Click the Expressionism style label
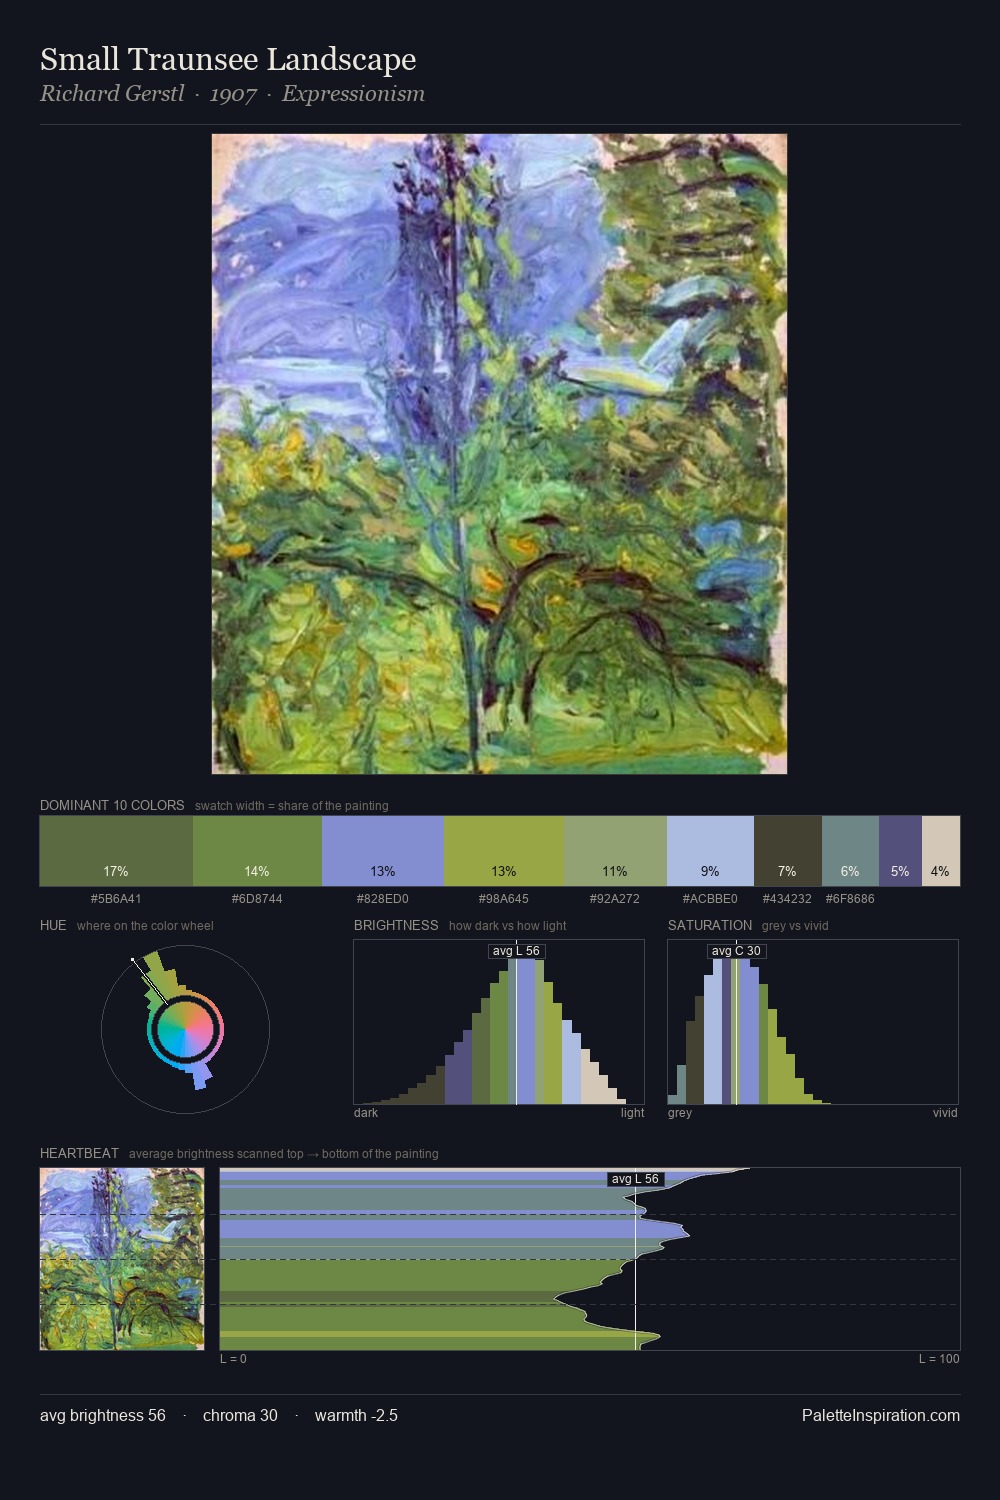1000x1500 pixels. [353, 94]
